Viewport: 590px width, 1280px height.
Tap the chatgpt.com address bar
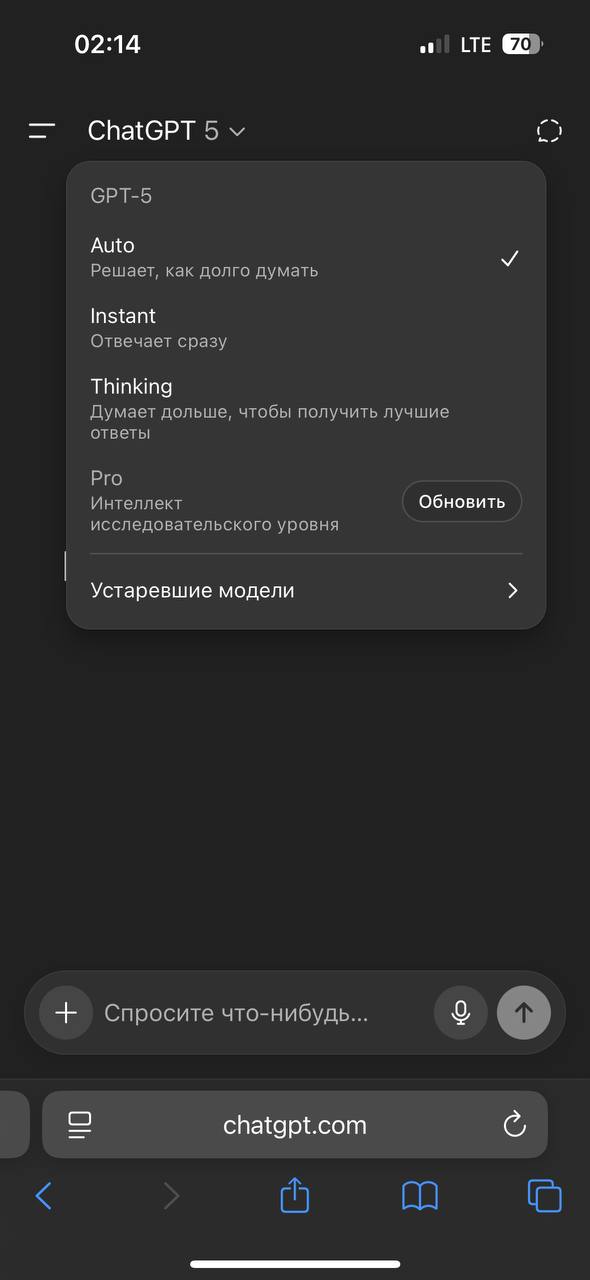click(295, 1125)
